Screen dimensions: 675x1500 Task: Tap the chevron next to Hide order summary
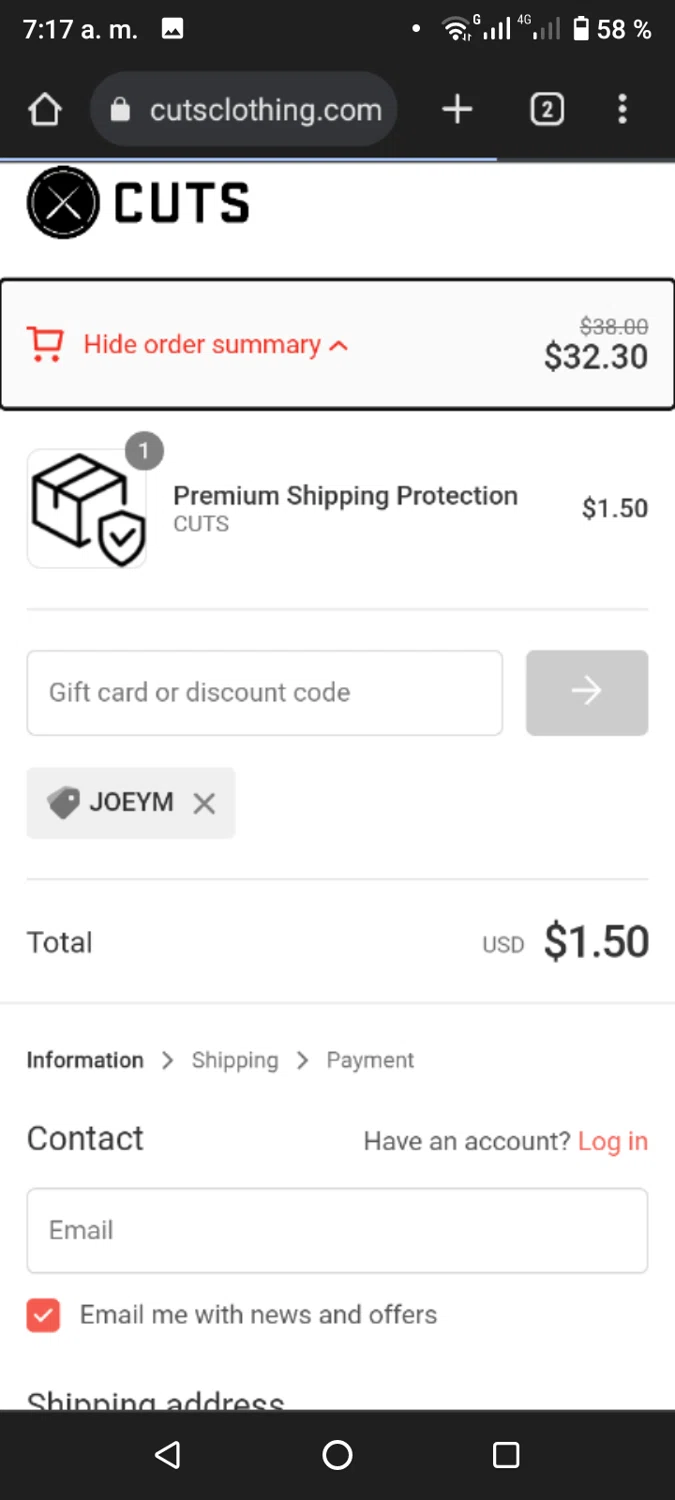339,345
